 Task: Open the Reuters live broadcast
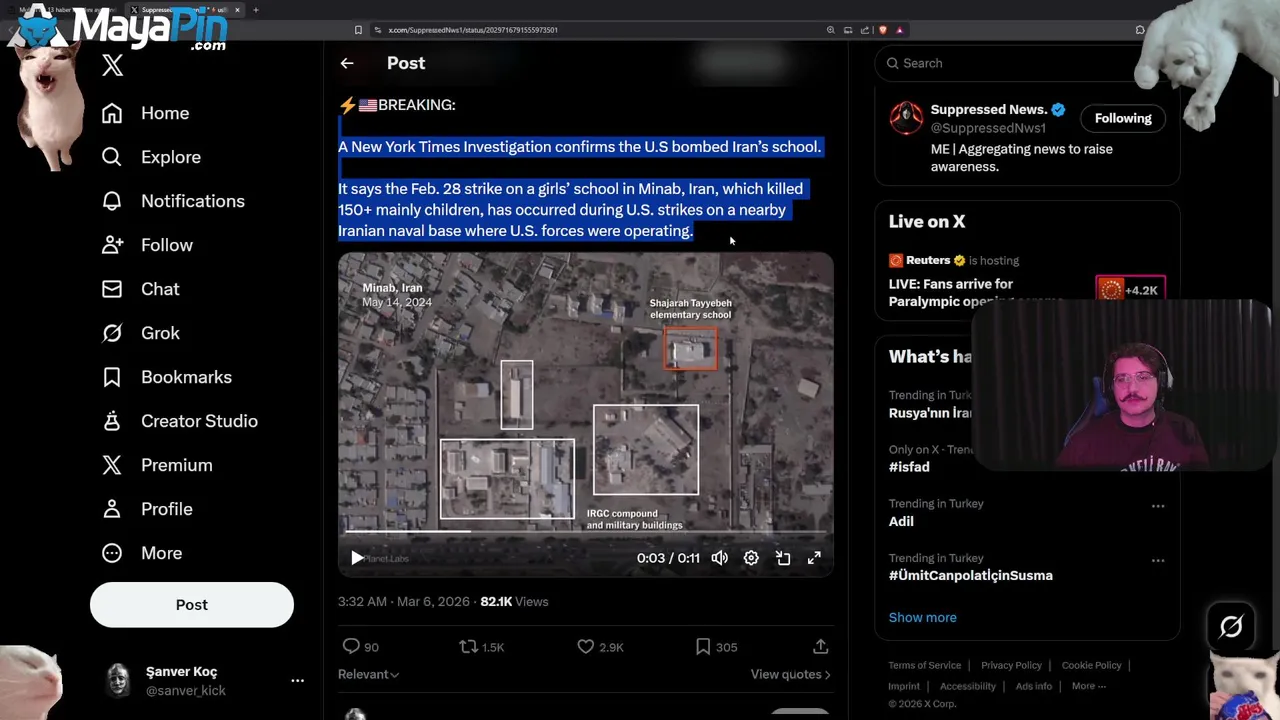pos(1027,282)
